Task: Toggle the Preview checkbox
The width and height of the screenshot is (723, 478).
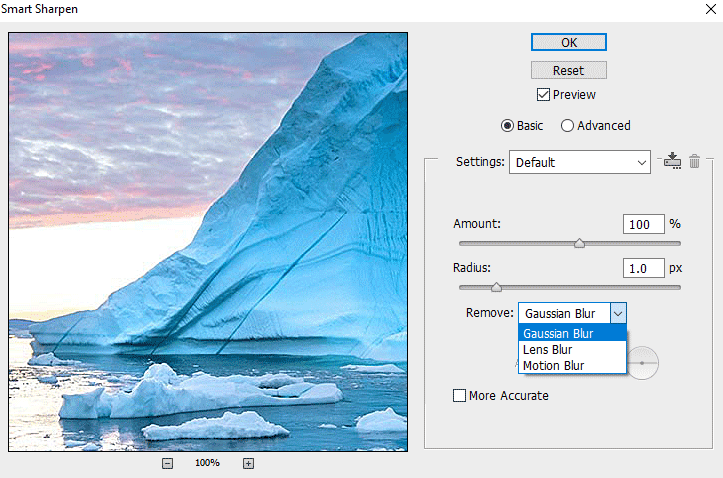Action: tap(543, 94)
